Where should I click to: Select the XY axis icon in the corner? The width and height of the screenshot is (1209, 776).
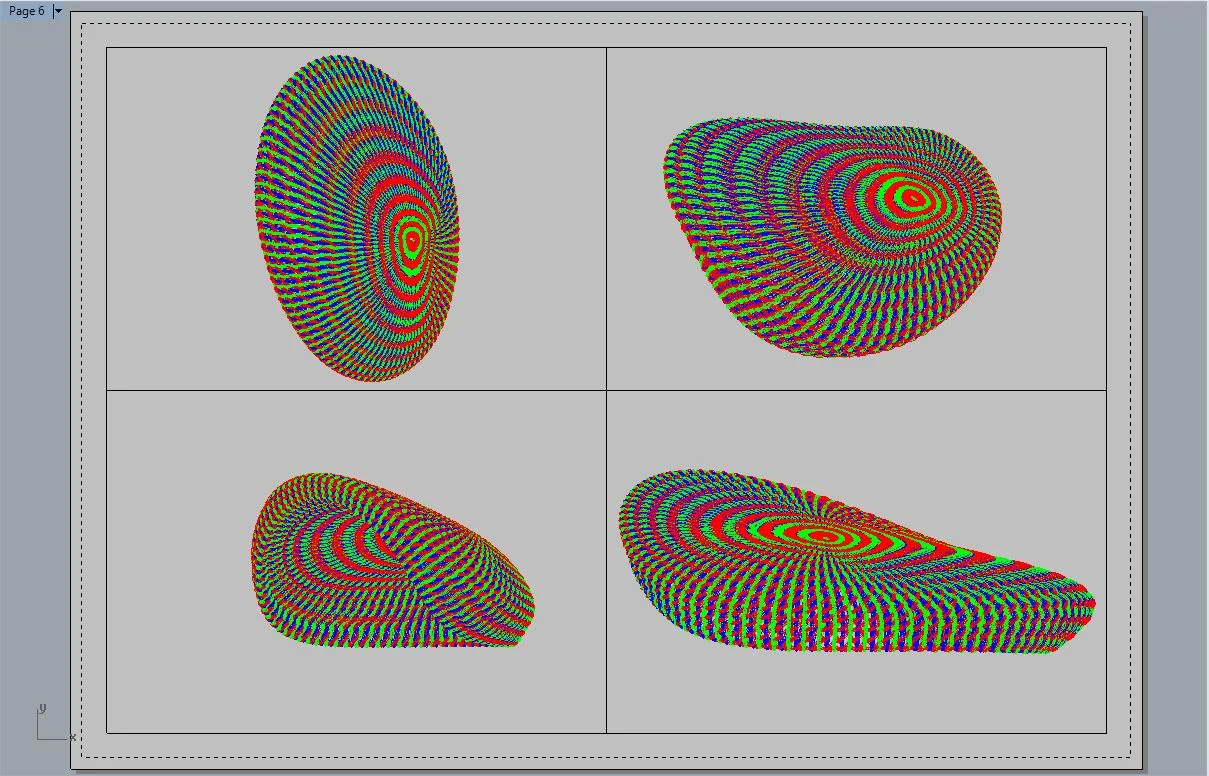coord(55,724)
